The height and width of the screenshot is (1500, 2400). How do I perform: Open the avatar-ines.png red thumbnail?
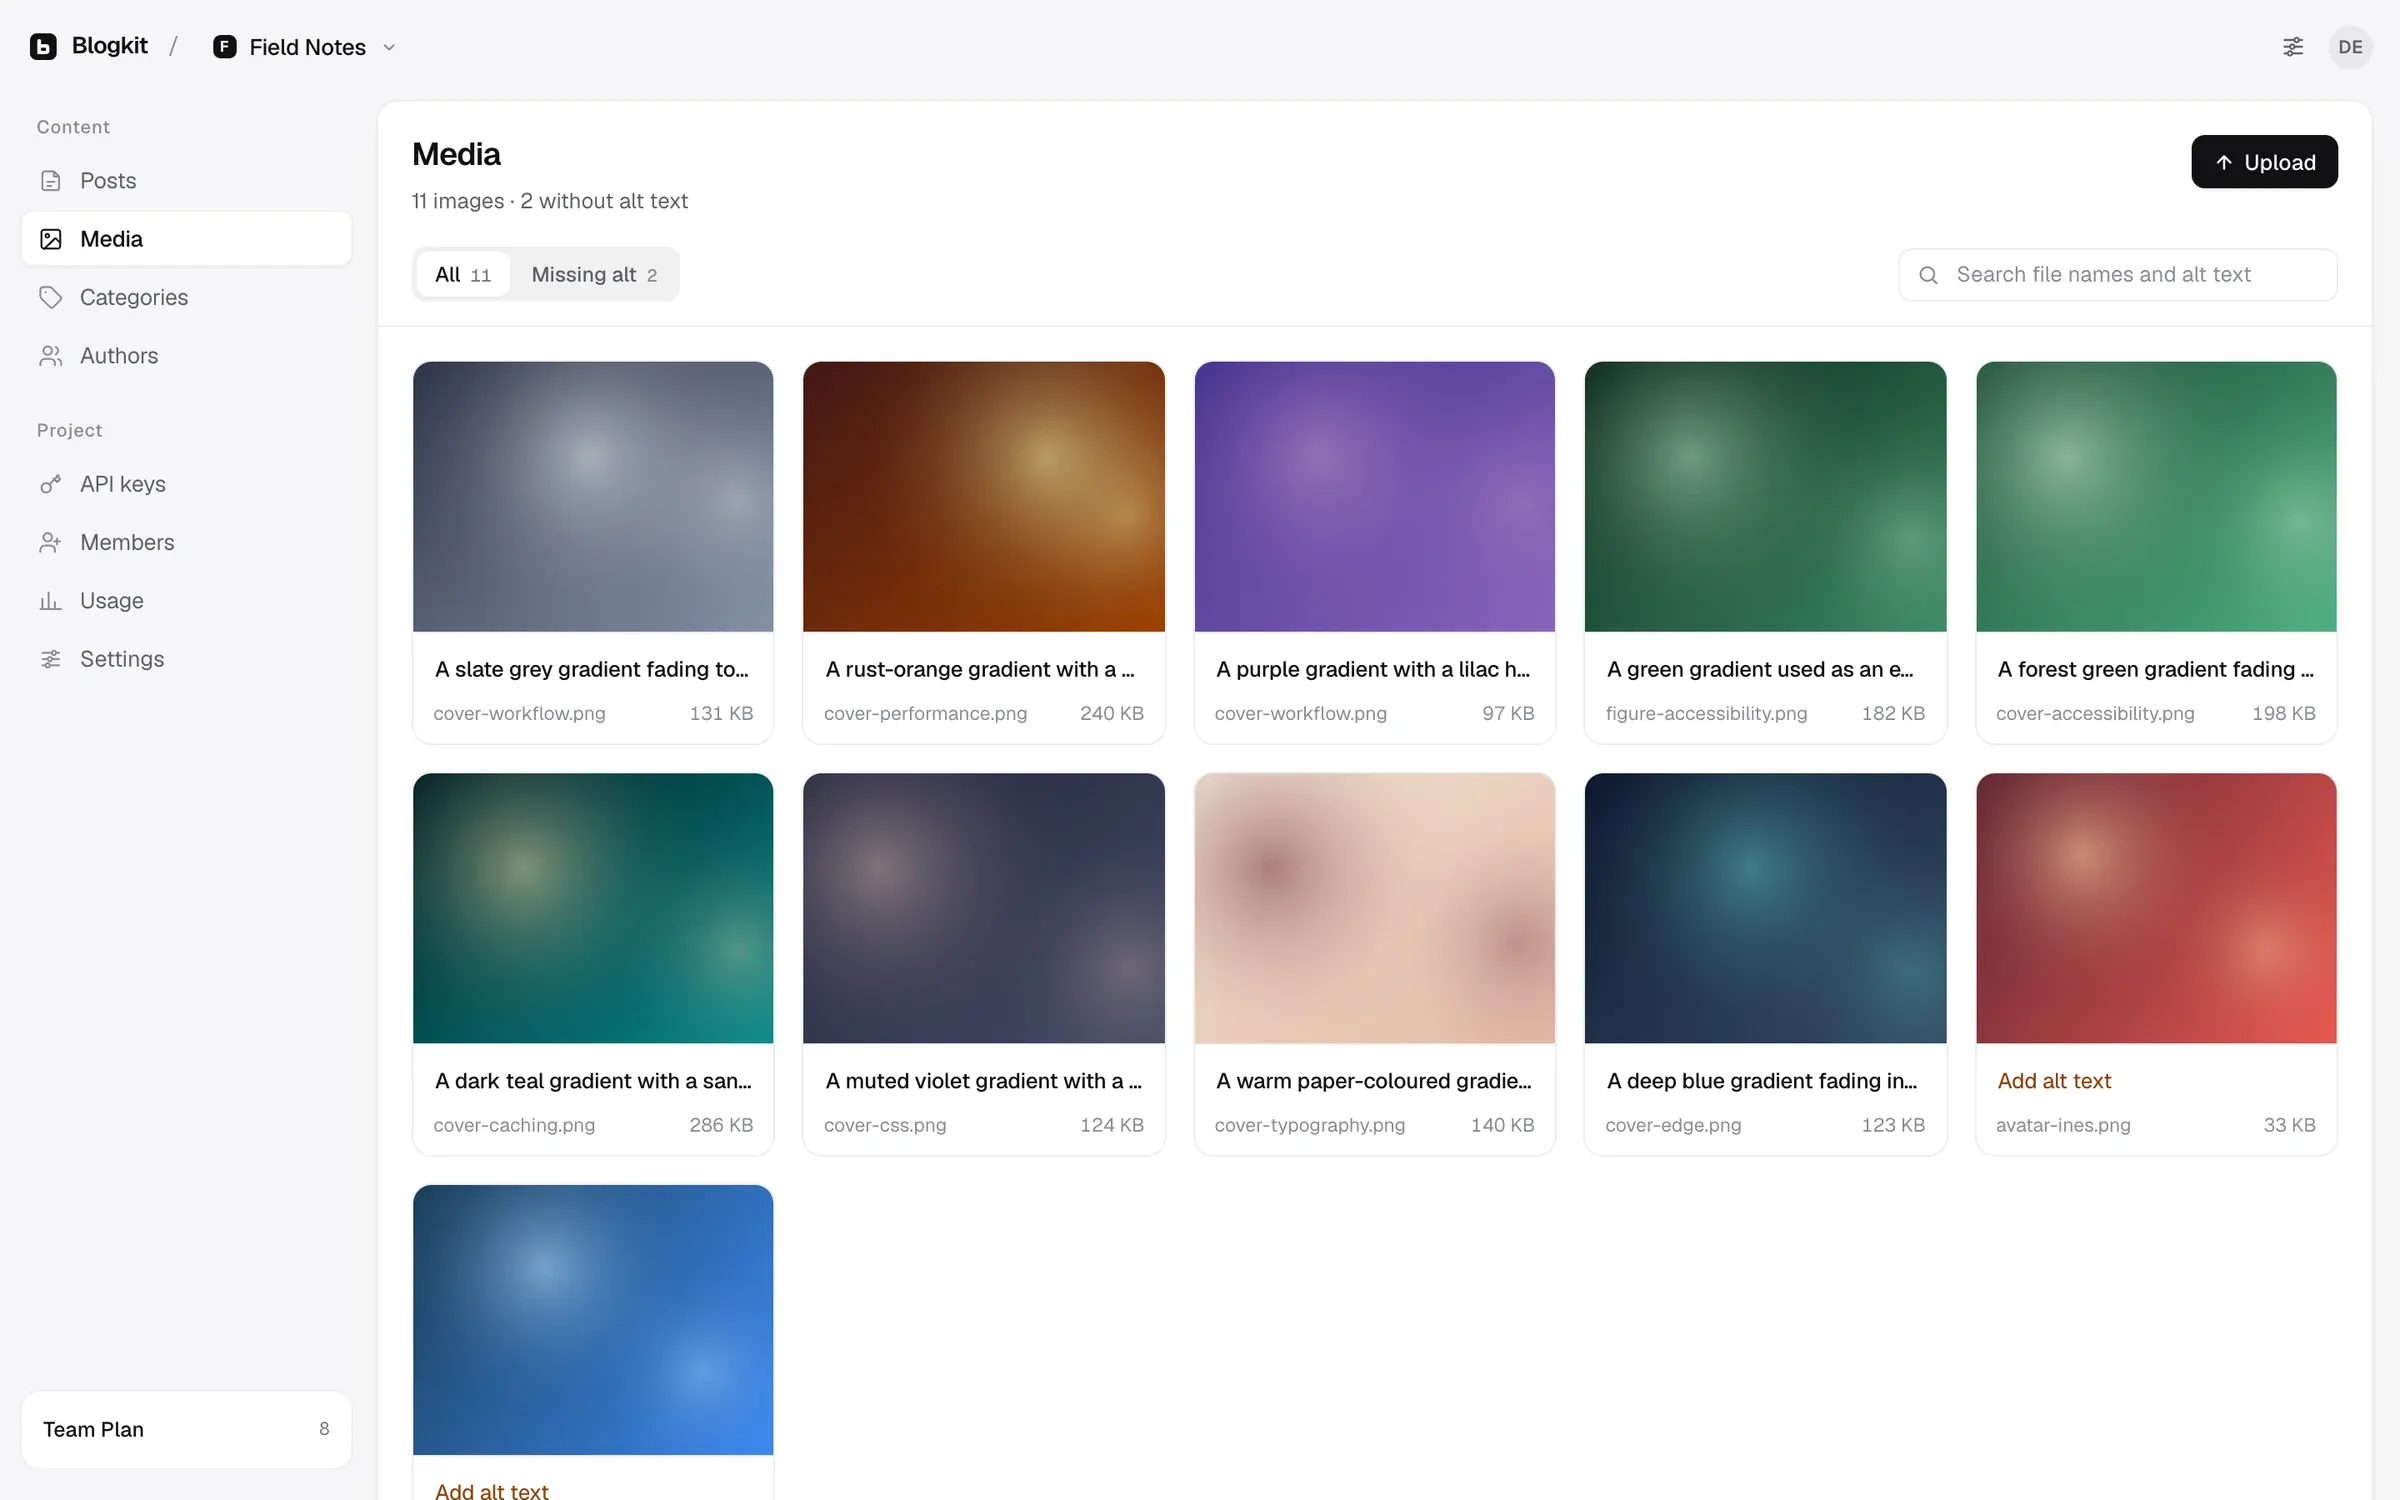2156,908
